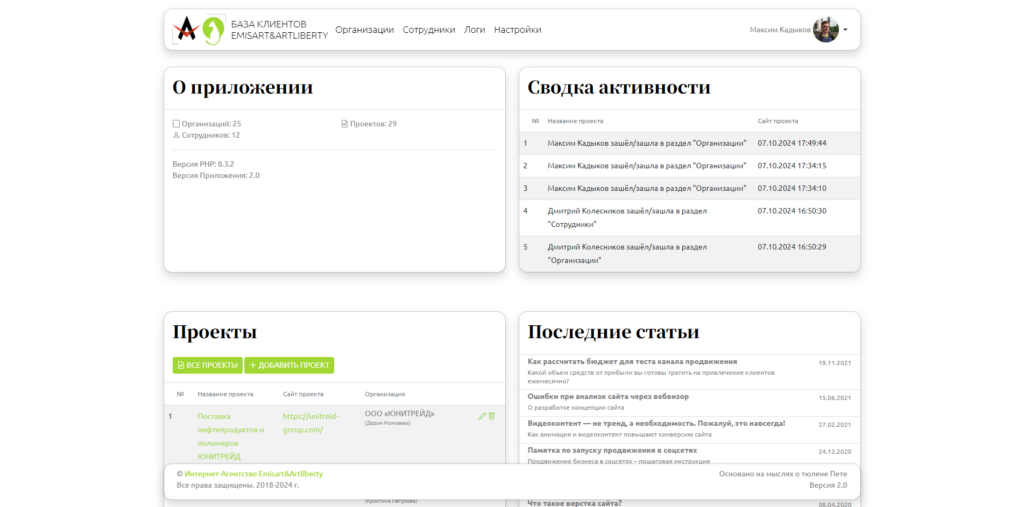
Task: Click the trash delete icon for ЮНИТРЕЙД project
Action: (x=492, y=416)
